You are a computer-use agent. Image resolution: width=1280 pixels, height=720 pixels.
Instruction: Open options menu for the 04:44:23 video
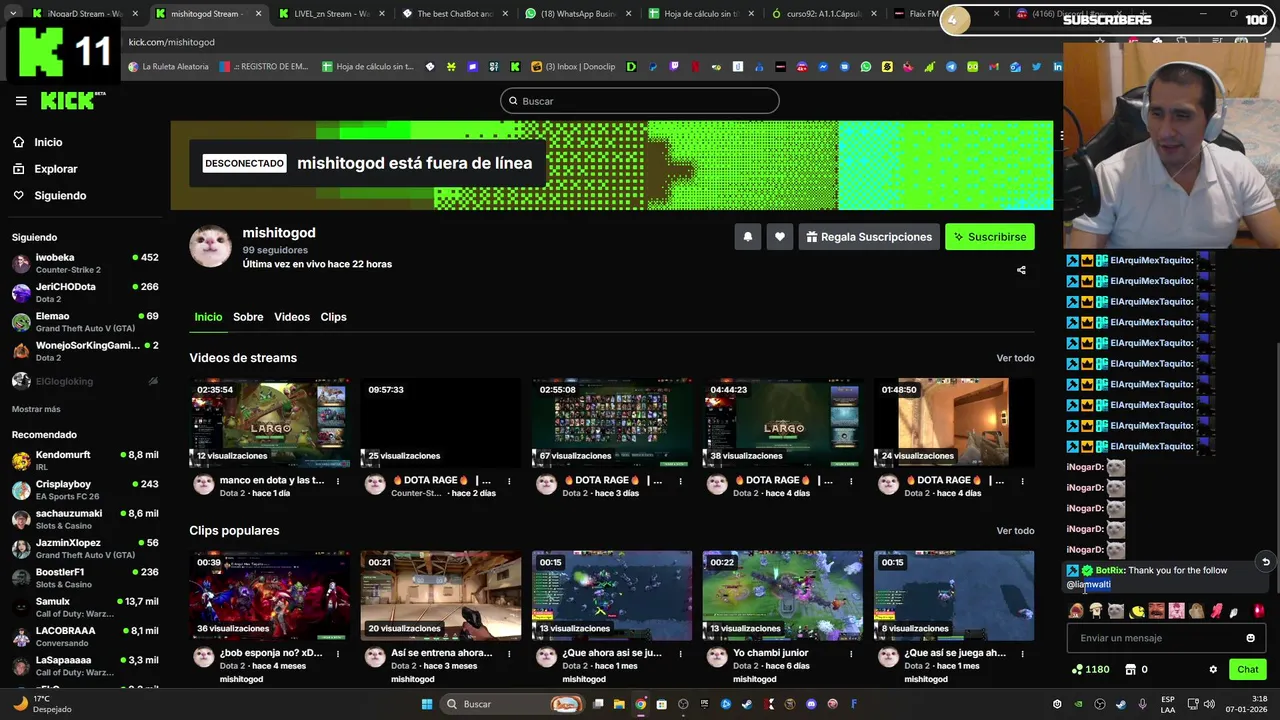click(x=851, y=481)
